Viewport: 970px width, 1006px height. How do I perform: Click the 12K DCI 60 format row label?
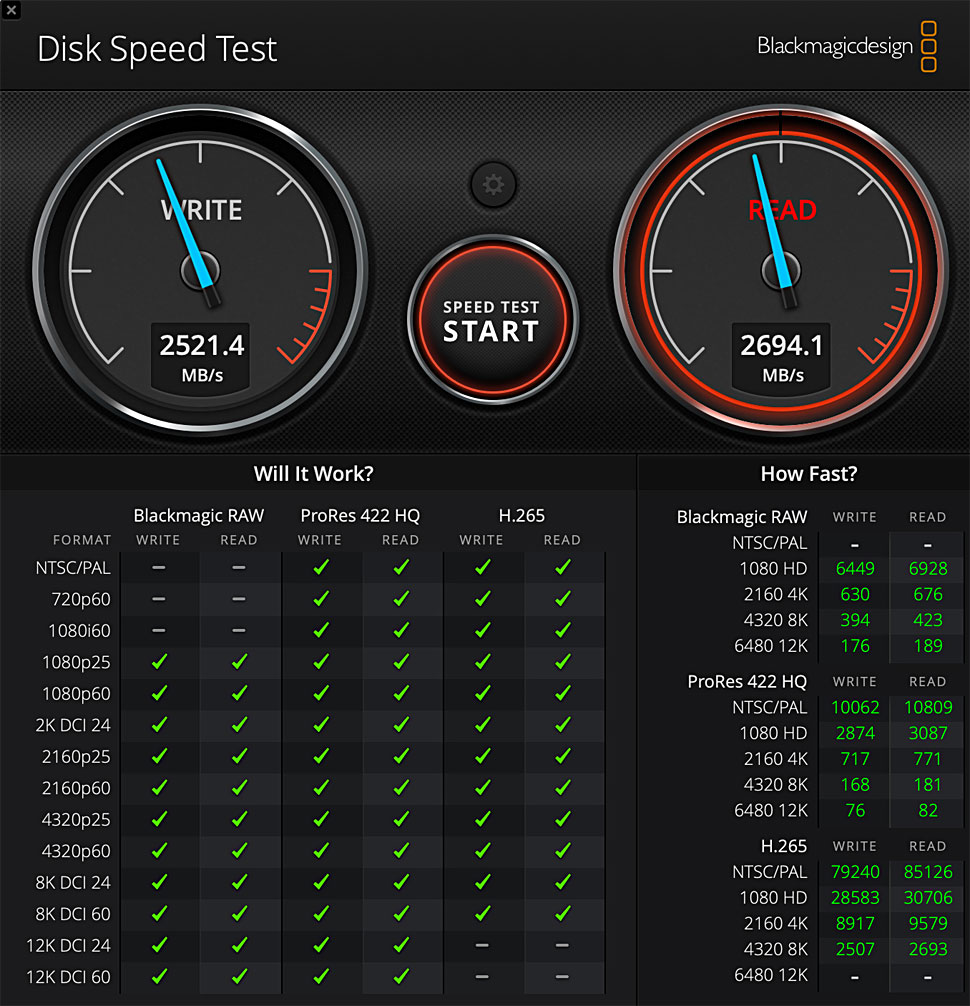coord(68,976)
